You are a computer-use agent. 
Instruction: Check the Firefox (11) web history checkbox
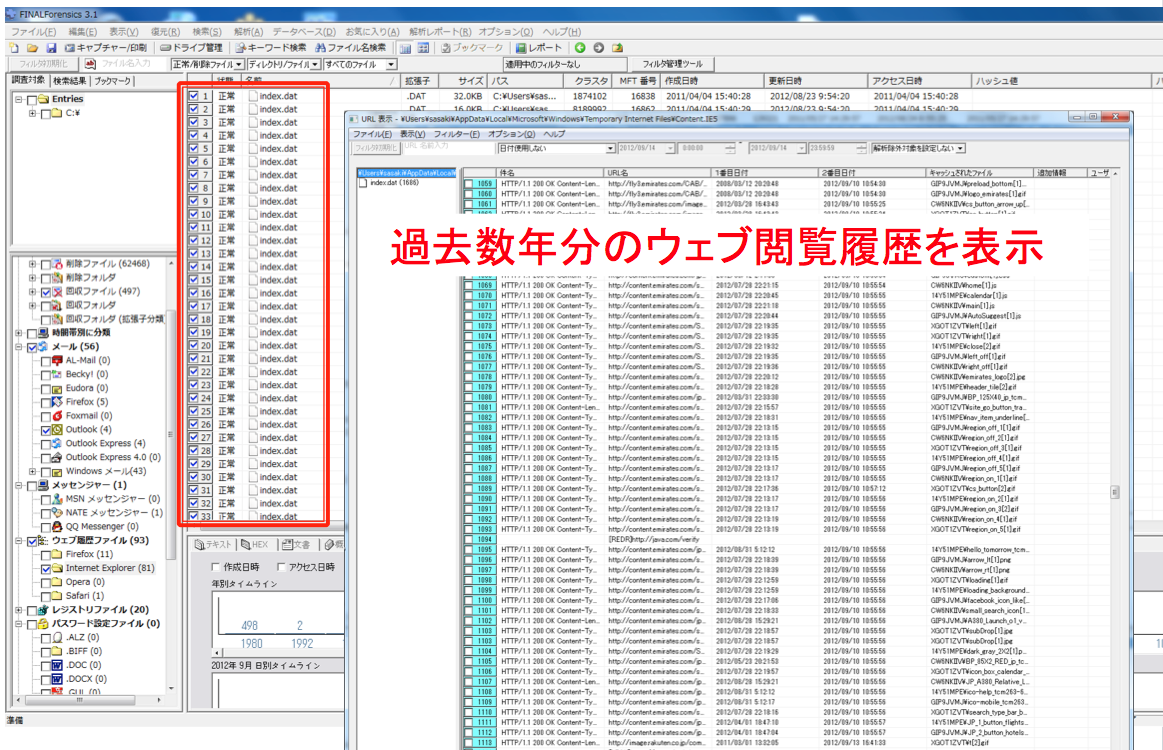pos(46,554)
